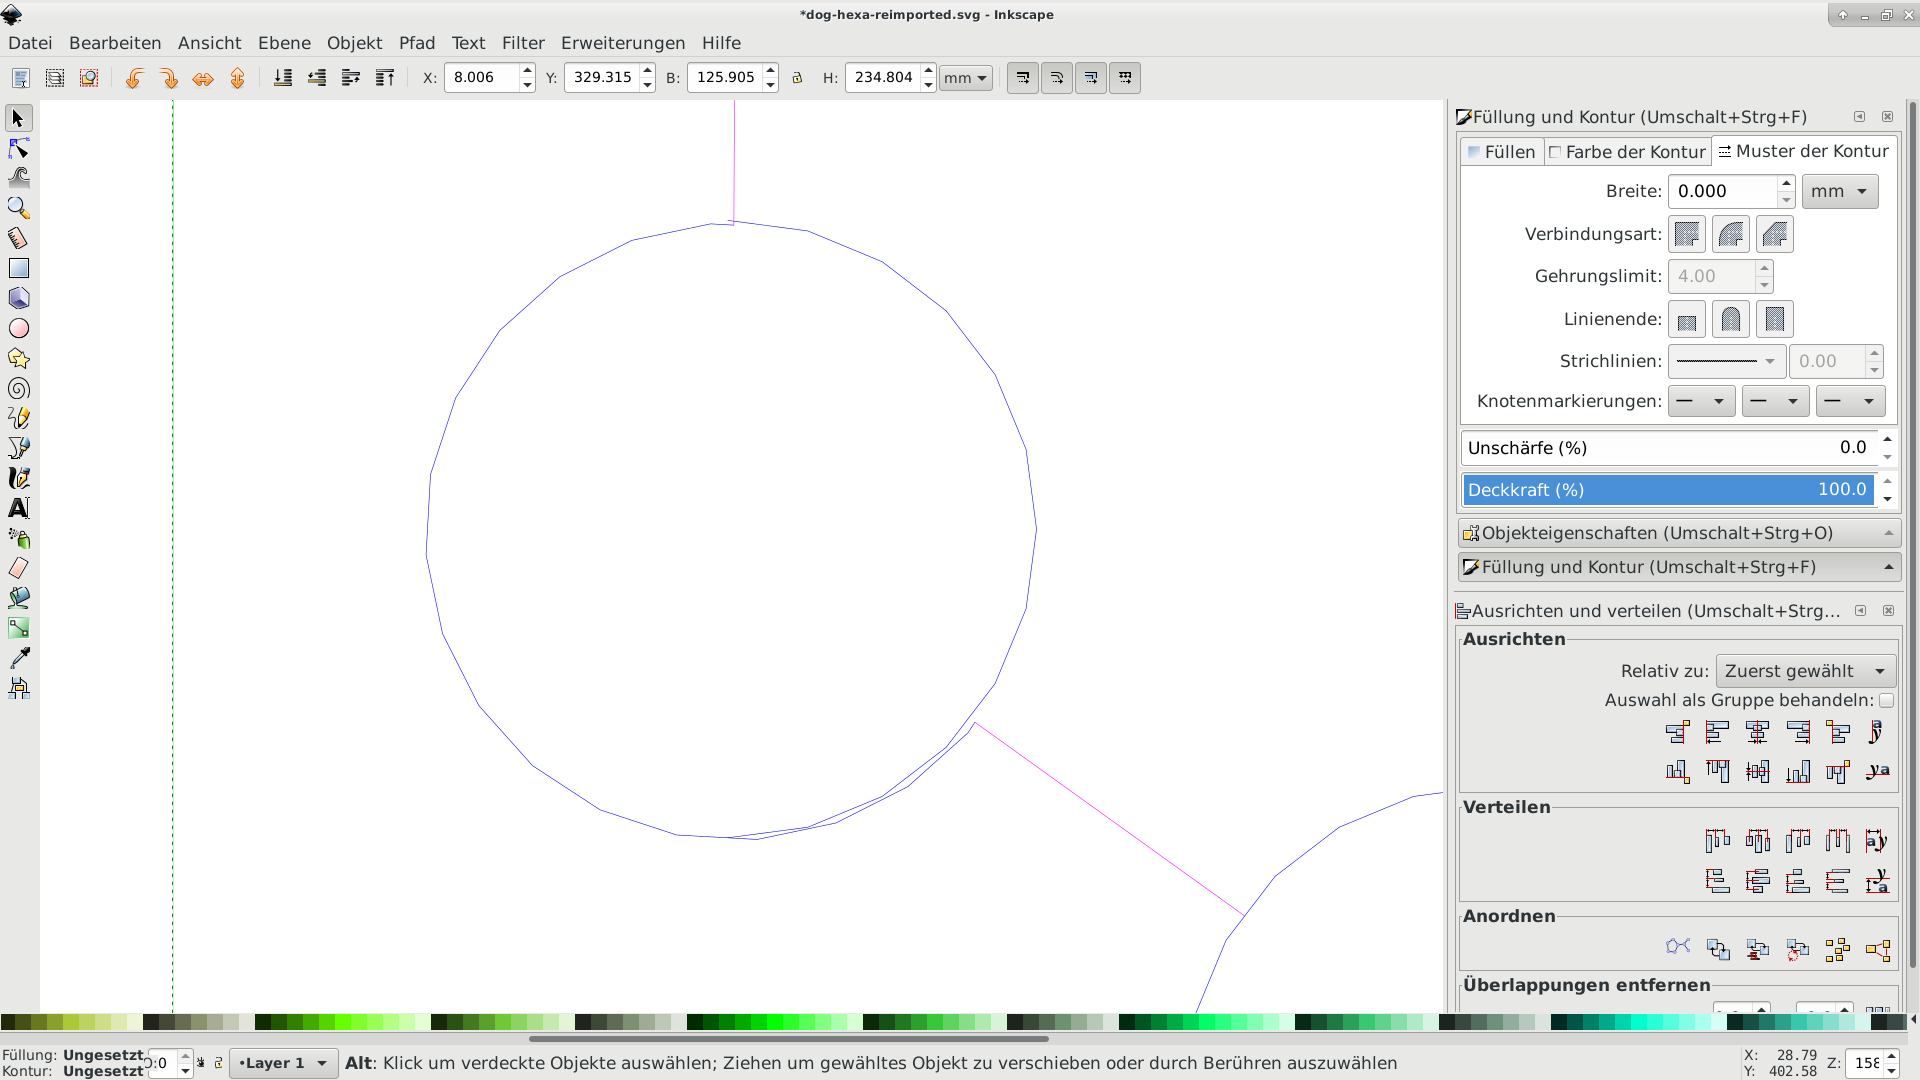Switch to the Füllen tab

pos(1501,152)
